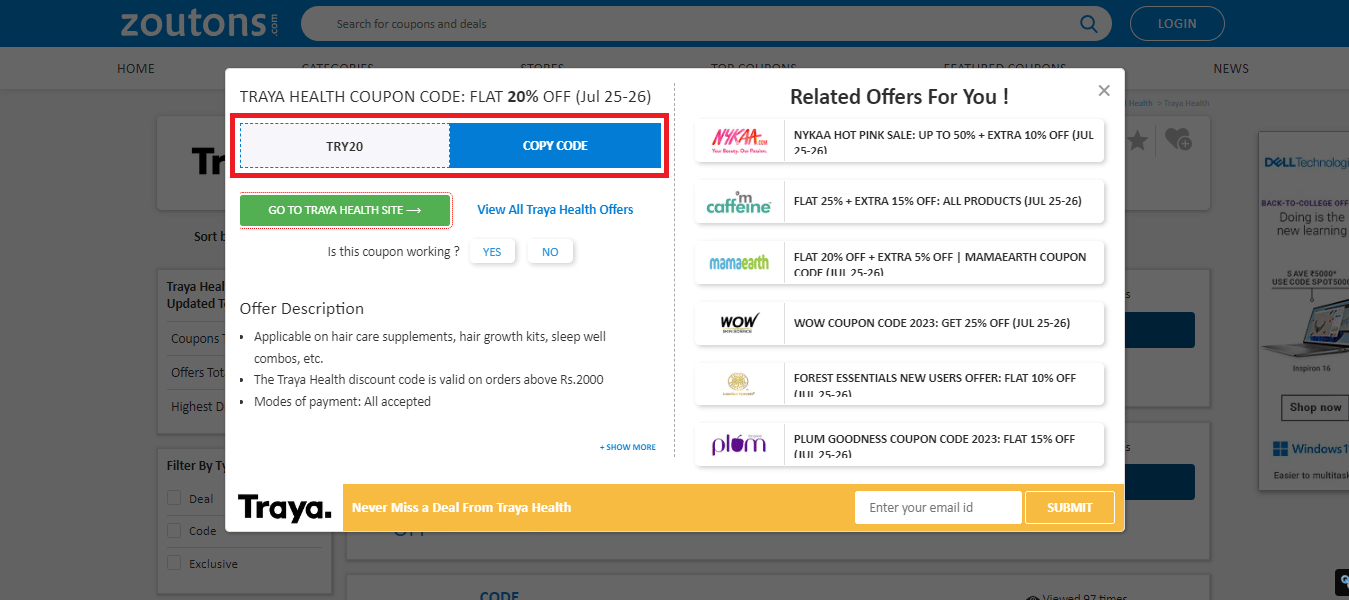Click the Plum logo
Viewport: 1349px width, 600px height.
pyautogui.click(x=739, y=445)
